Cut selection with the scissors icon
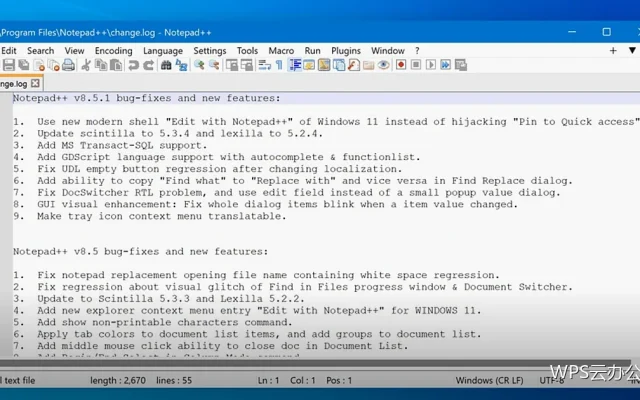Image resolution: width=640 pixels, height=400 pixels. click(x=86, y=65)
